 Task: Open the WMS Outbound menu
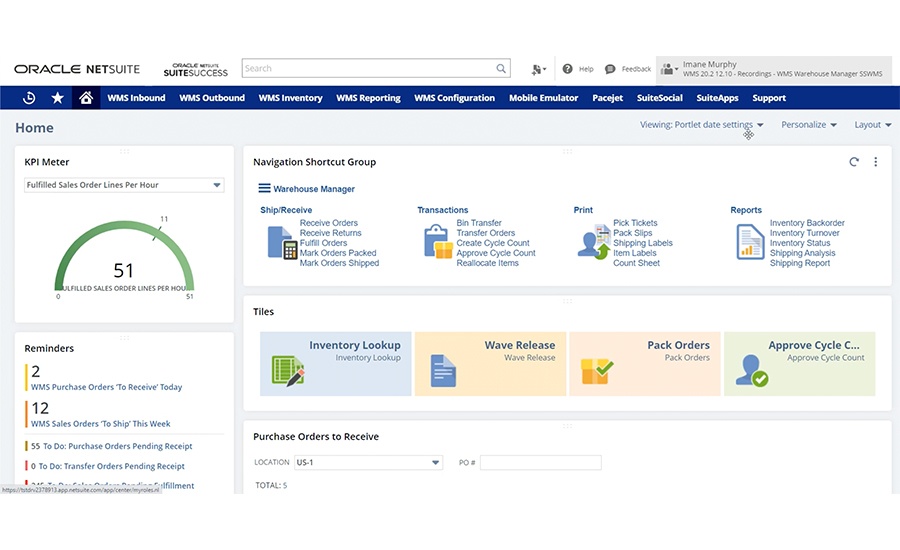(x=212, y=98)
